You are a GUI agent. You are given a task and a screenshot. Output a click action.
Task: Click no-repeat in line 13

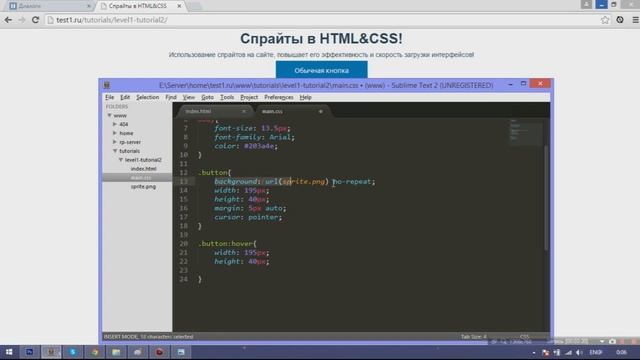(351, 182)
